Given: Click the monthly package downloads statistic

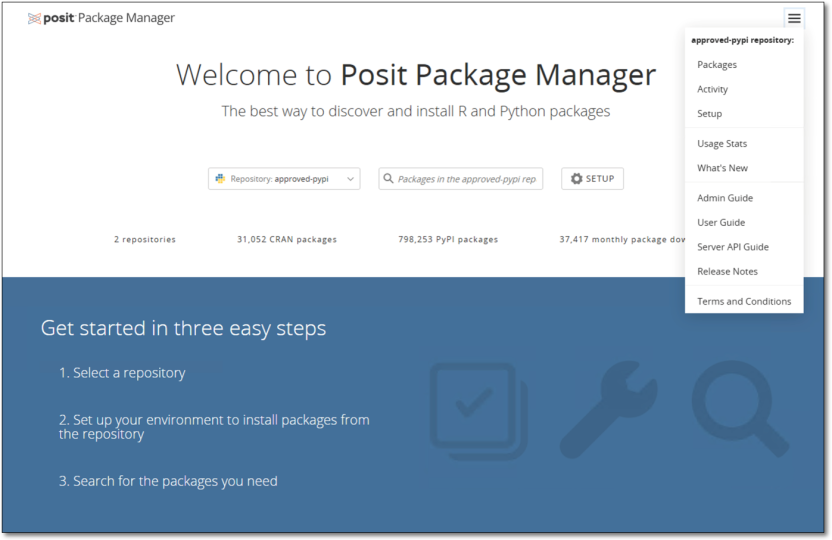Looking at the screenshot, I should pos(622,240).
